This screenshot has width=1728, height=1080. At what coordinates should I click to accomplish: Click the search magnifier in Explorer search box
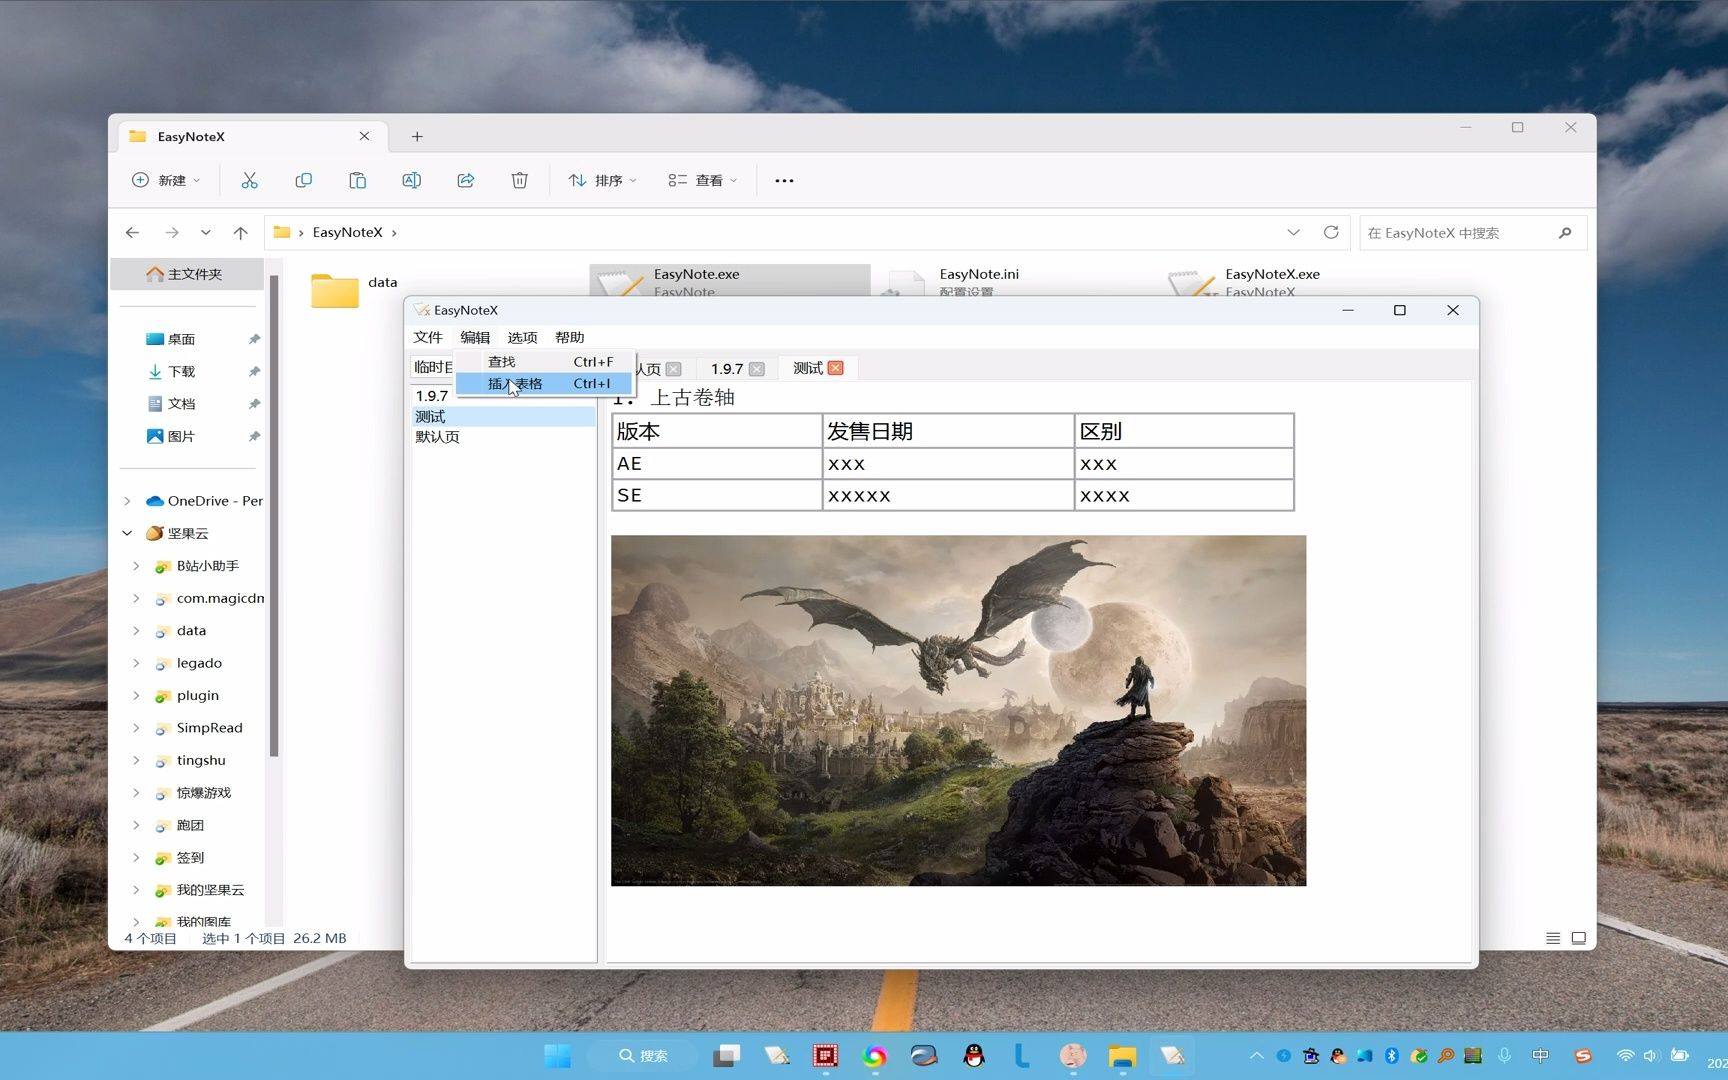[1565, 233]
